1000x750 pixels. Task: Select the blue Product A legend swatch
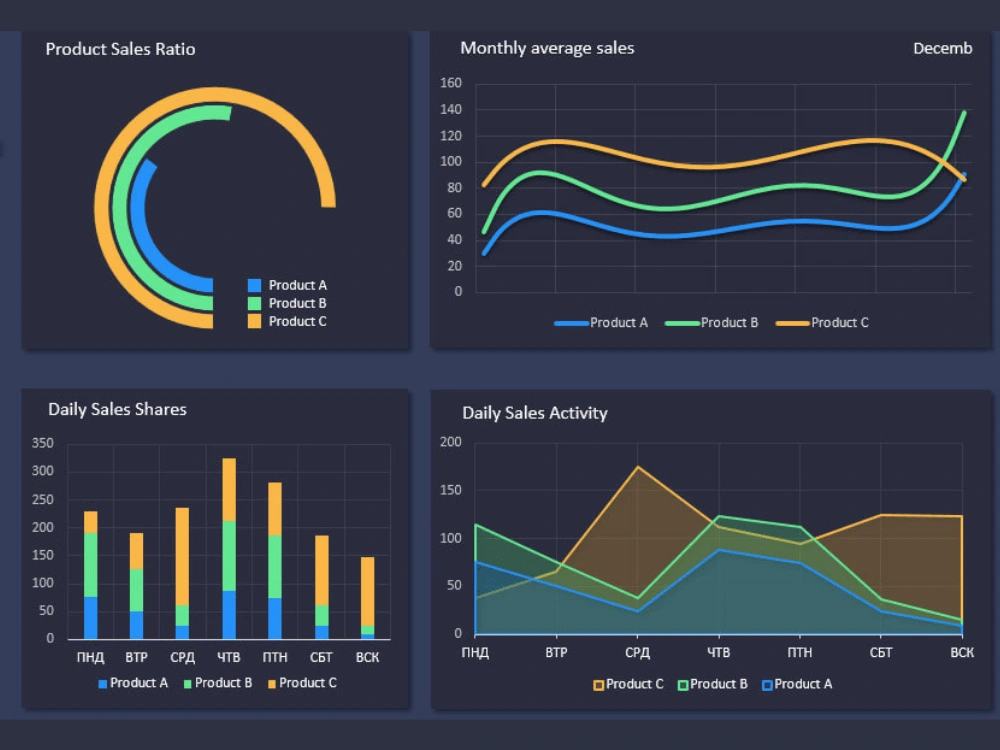(255, 285)
